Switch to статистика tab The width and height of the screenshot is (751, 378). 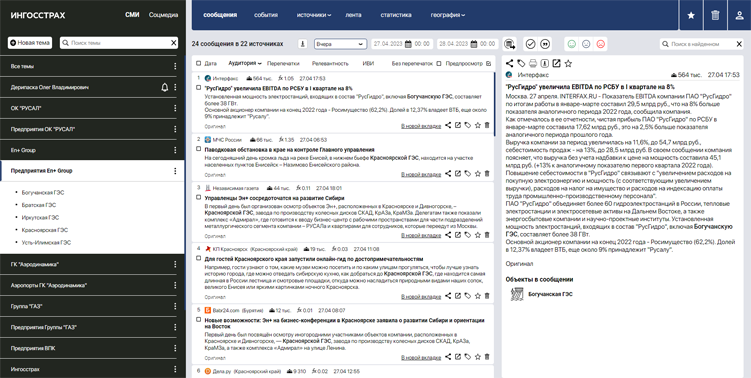pyautogui.click(x=396, y=15)
